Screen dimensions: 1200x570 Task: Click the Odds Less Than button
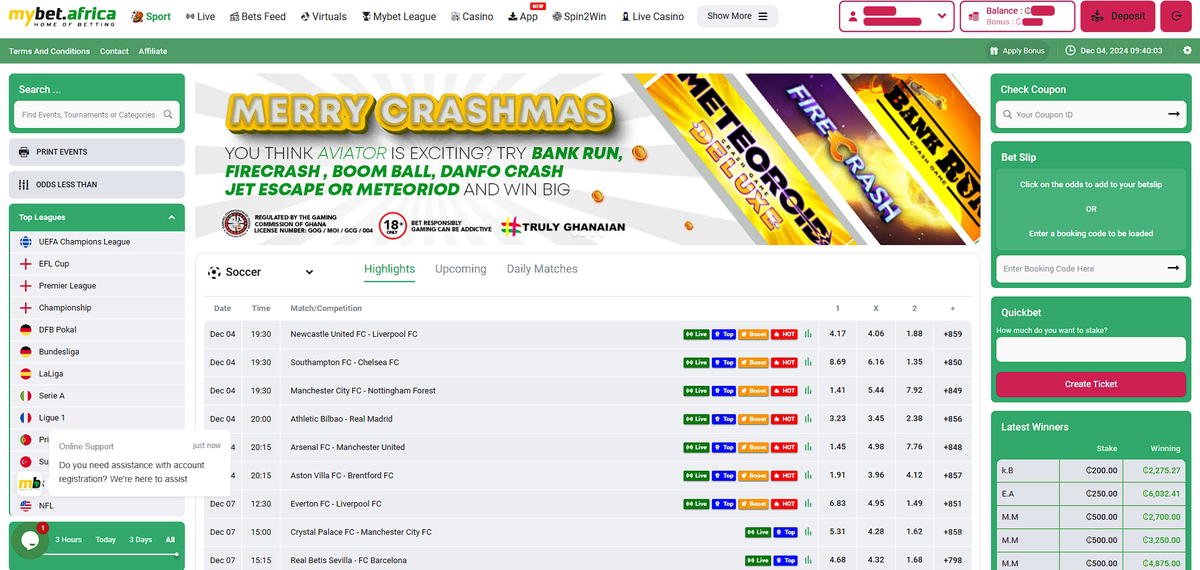click(x=97, y=184)
